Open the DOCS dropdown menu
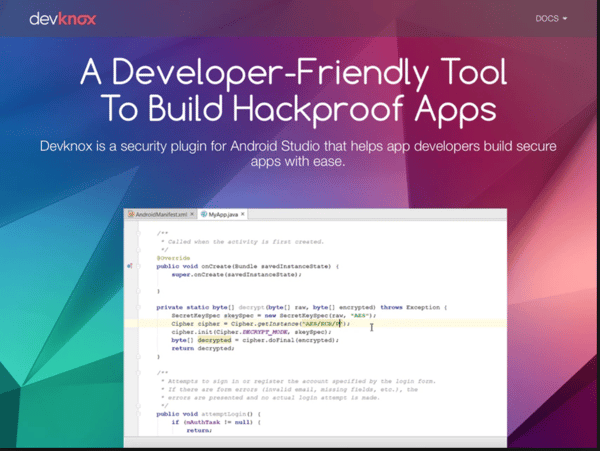 click(x=550, y=18)
